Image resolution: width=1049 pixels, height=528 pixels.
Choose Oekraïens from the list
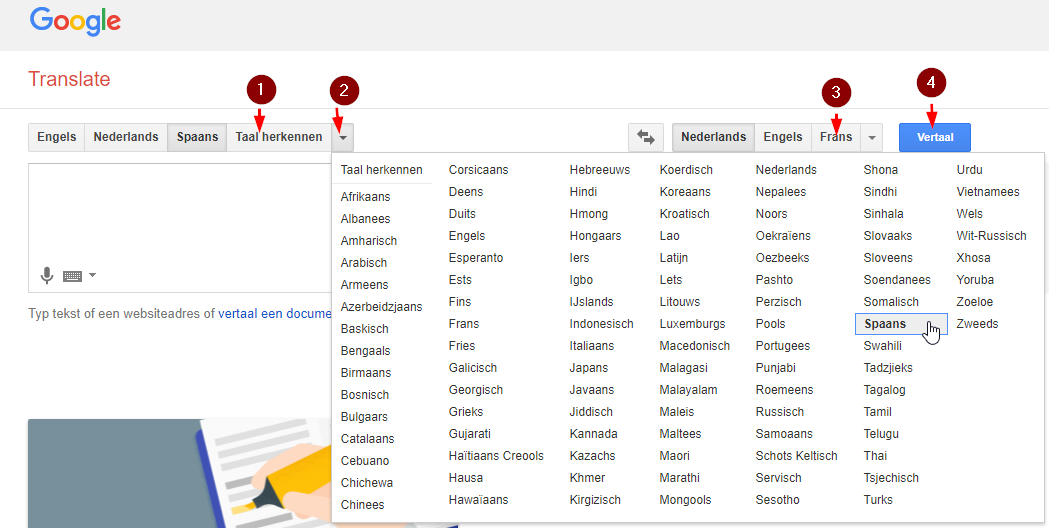[x=783, y=236]
